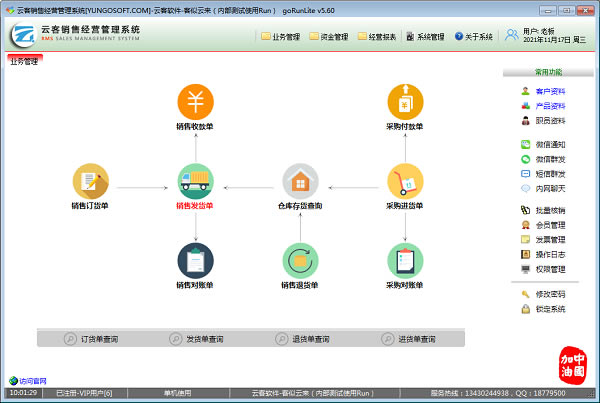Click the products icon beside 产品资料
The width and height of the screenshot is (600, 403).
coord(526,106)
